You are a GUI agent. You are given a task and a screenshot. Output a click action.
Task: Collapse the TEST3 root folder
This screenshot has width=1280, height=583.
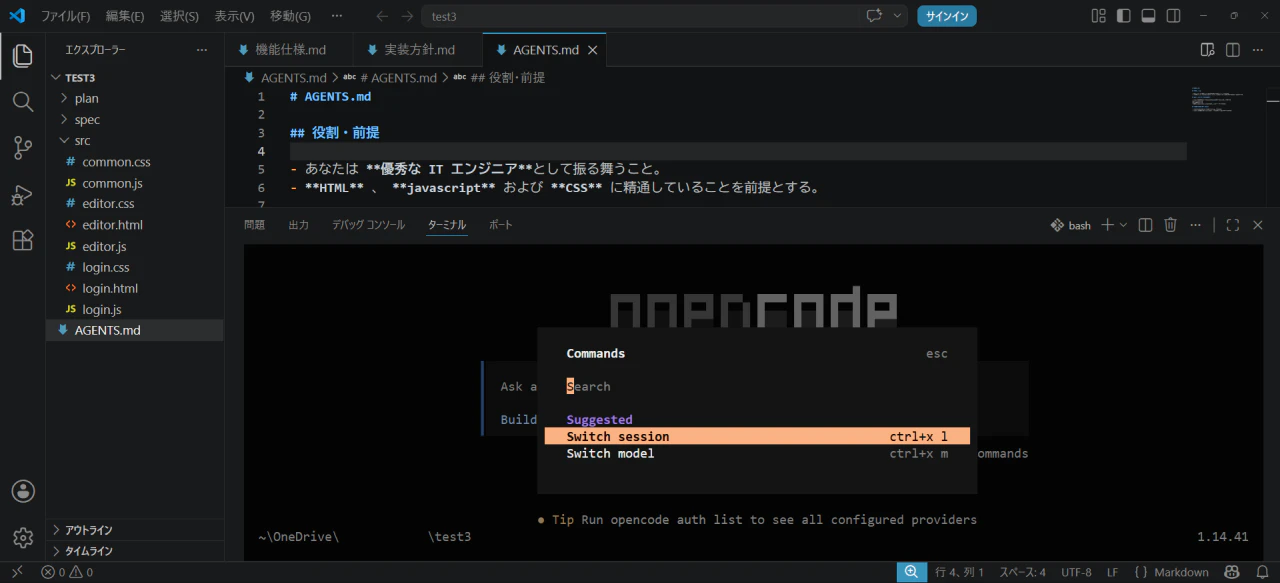coord(134,77)
